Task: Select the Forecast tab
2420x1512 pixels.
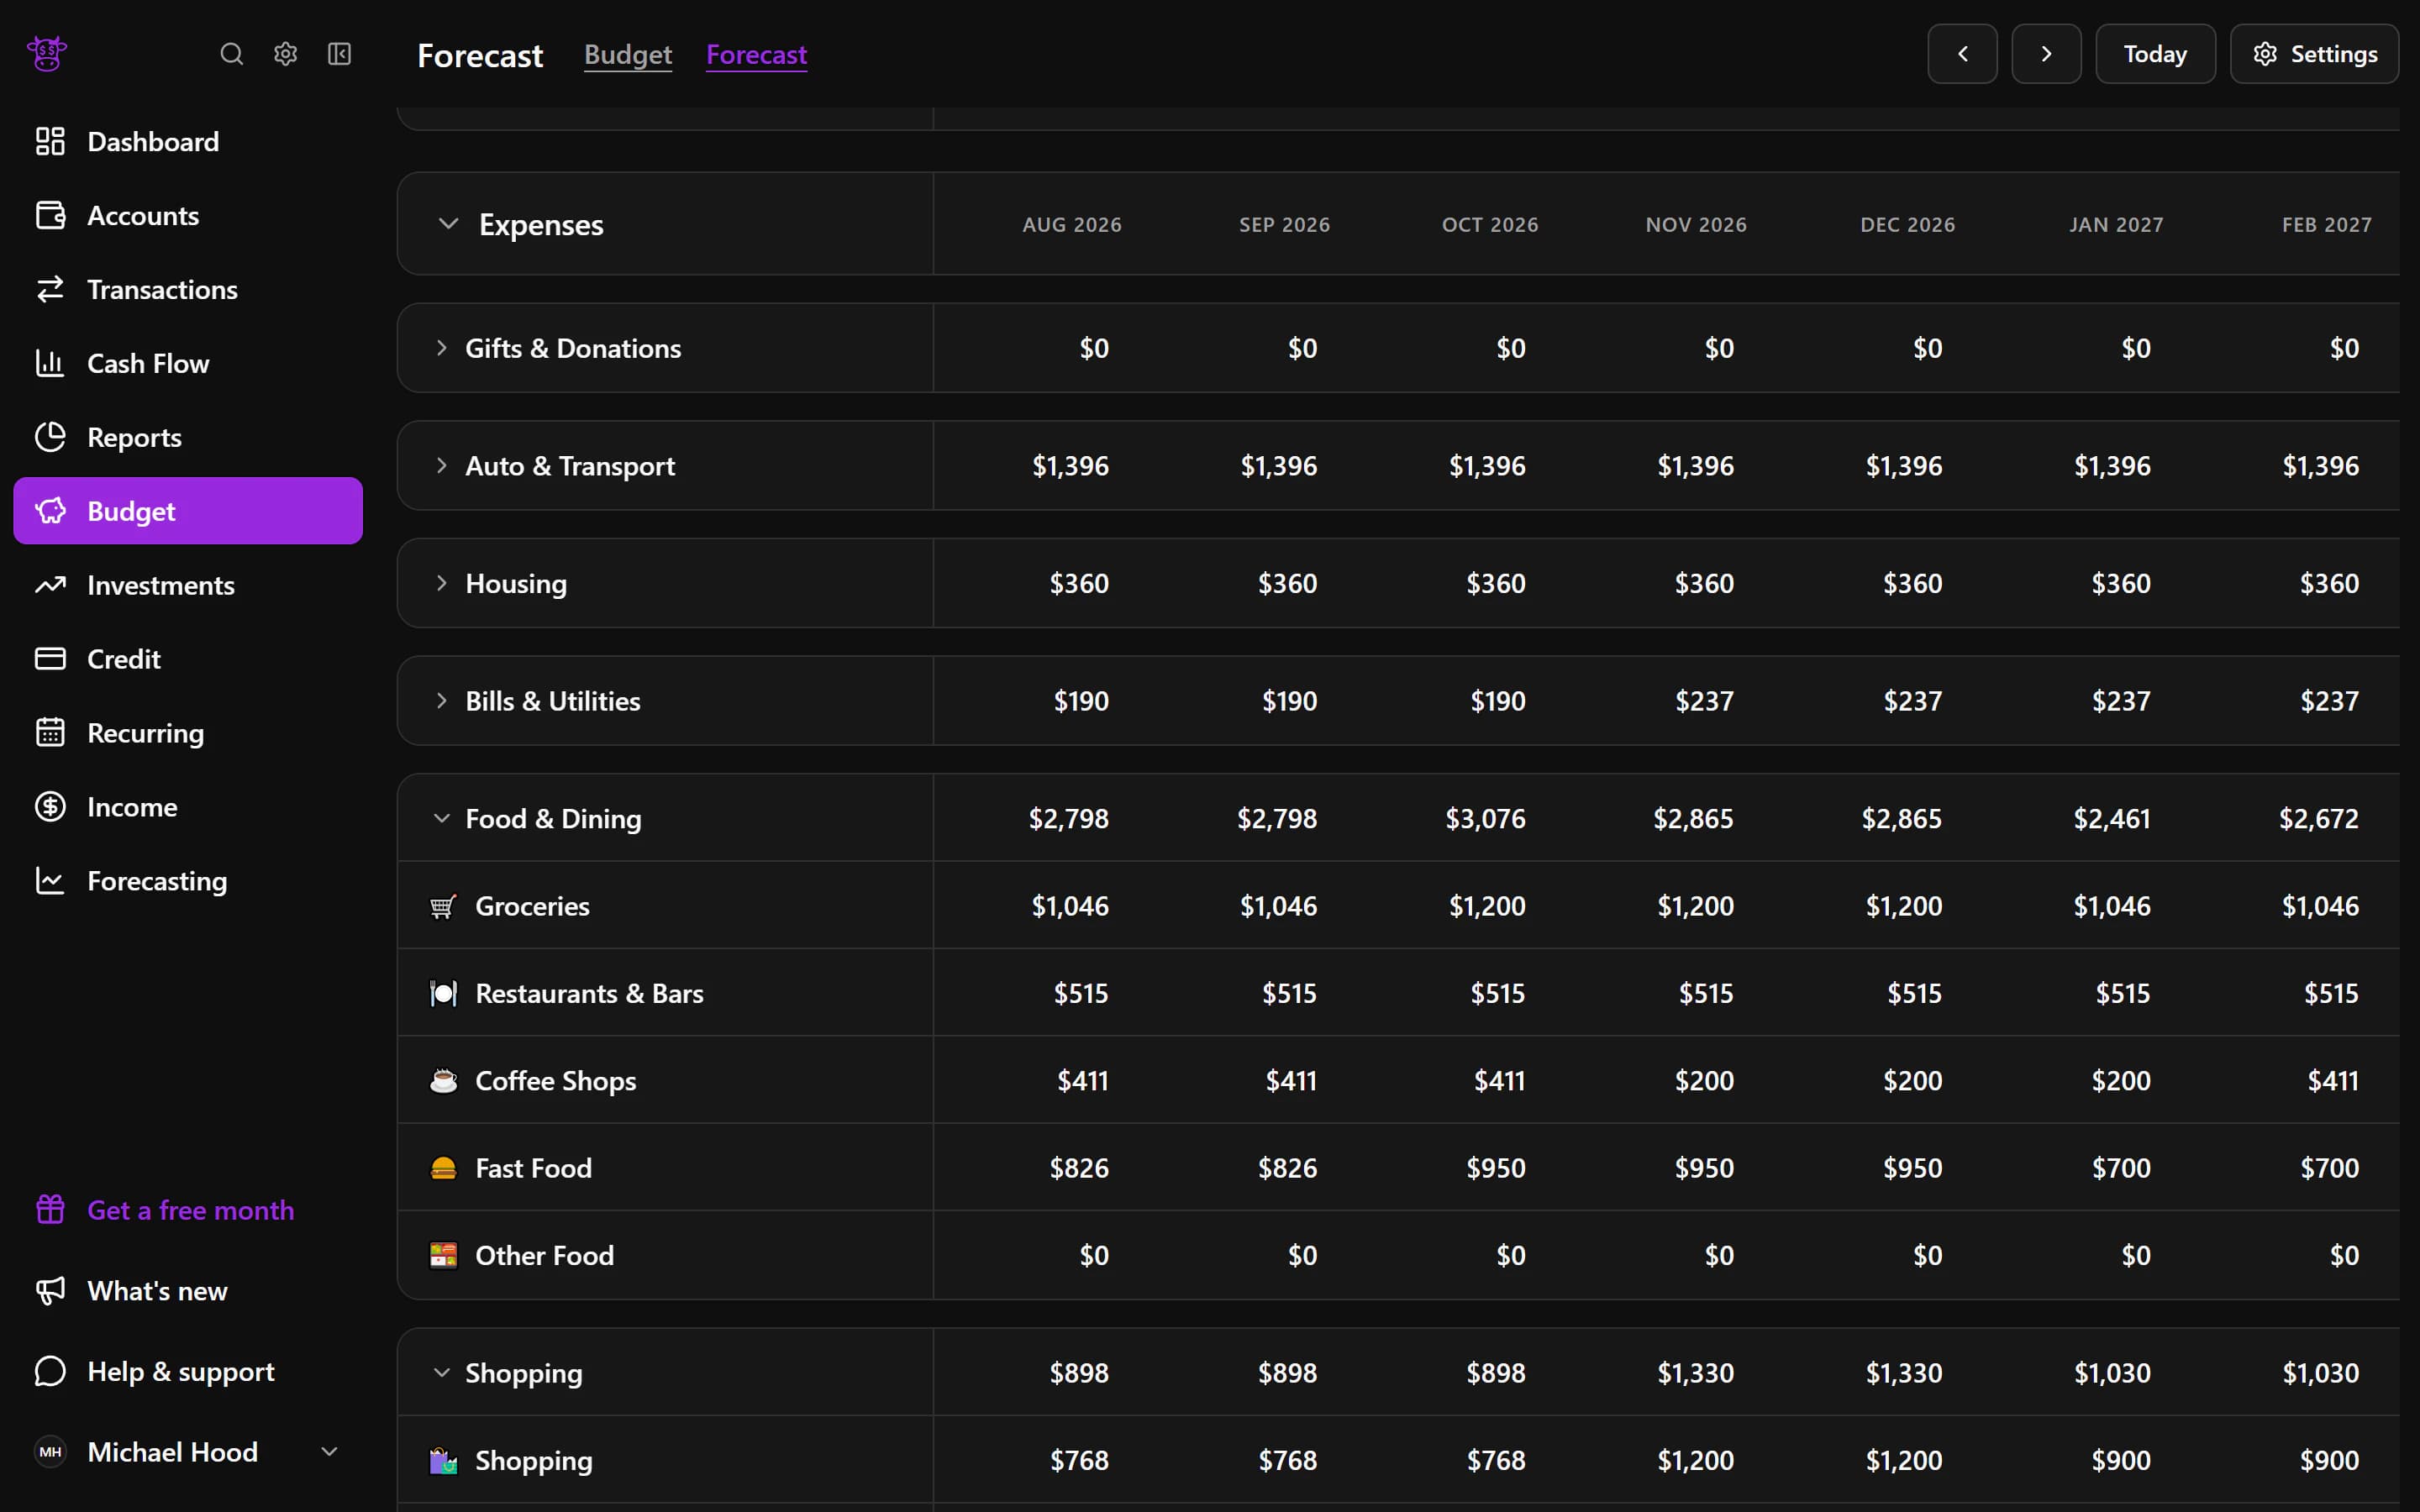Action: [x=756, y=54]
